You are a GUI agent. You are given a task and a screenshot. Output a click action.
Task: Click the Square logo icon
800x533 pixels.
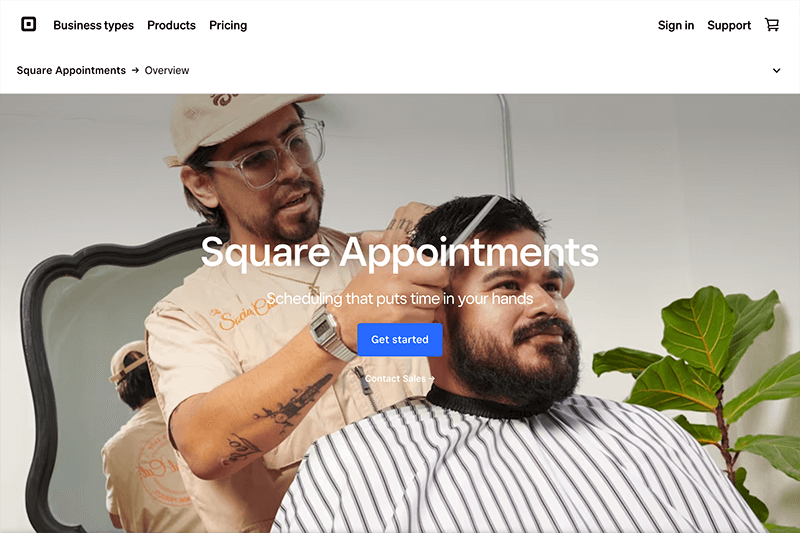[29, 24]
